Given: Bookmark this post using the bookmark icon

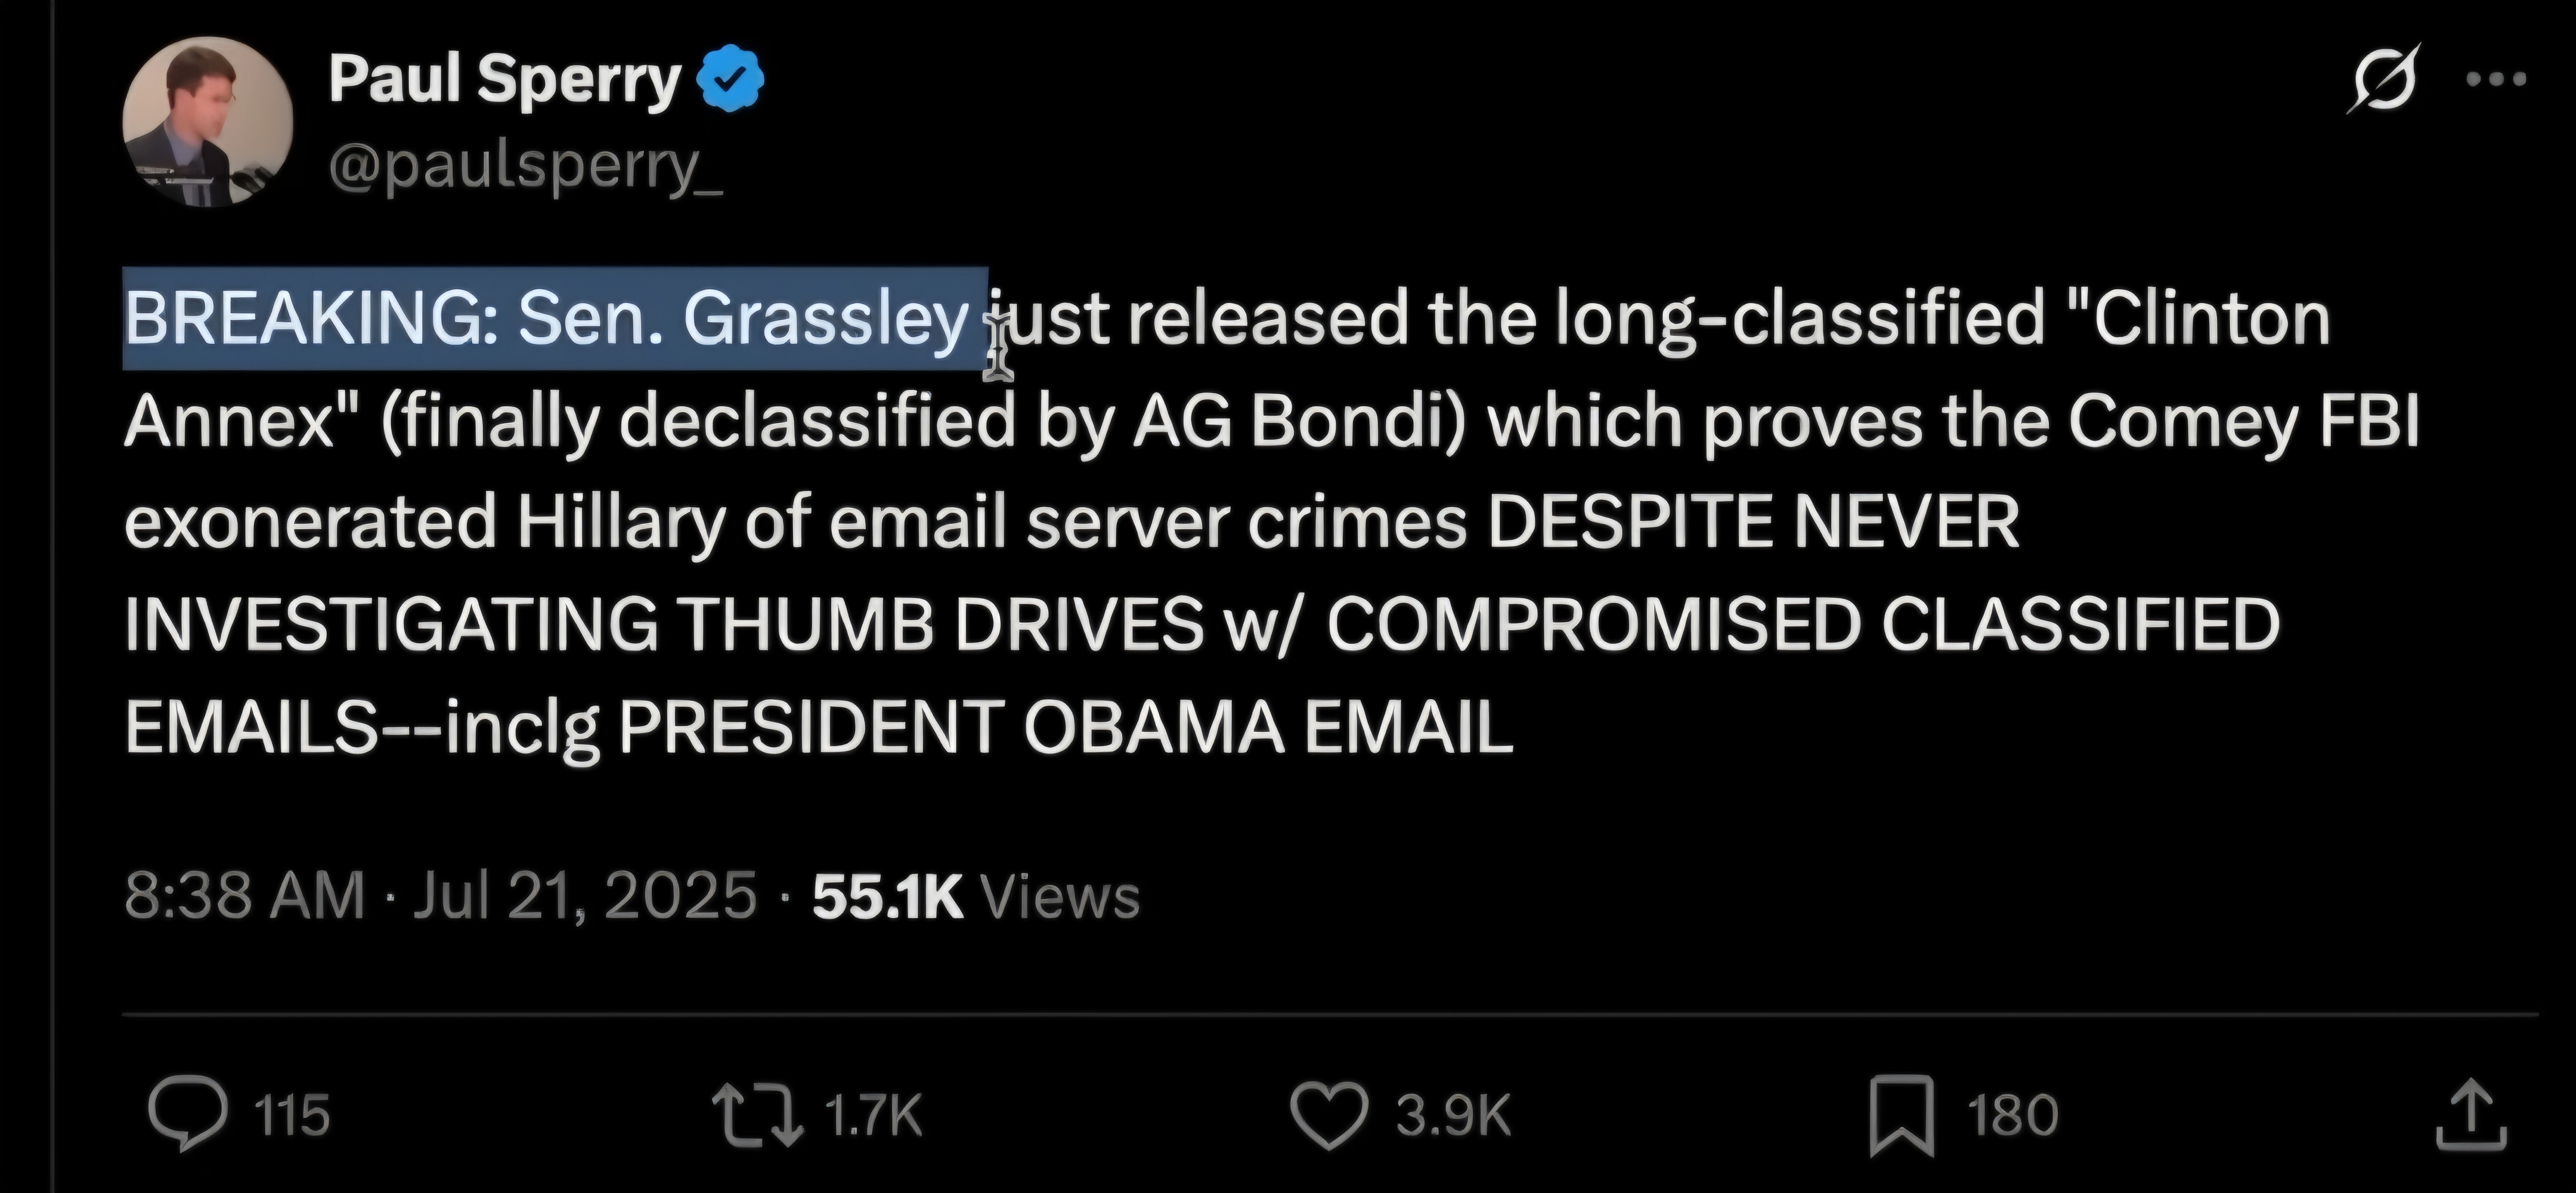Looking at the screenshot, I should click(1901, 1114).
